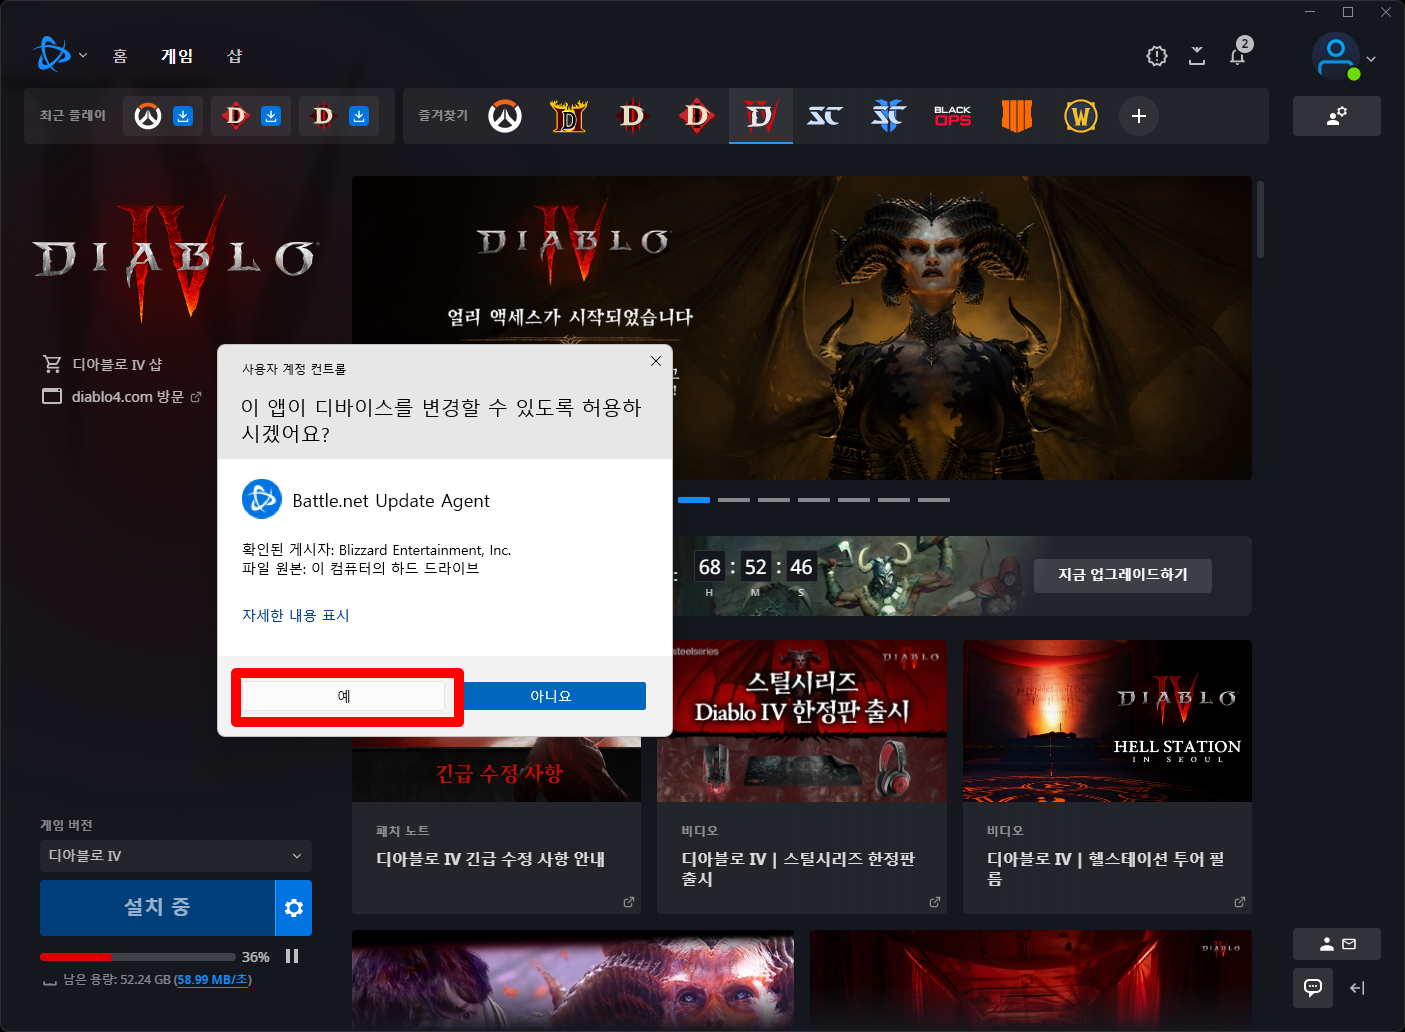Pause the download with pause icon

[292, 956]
